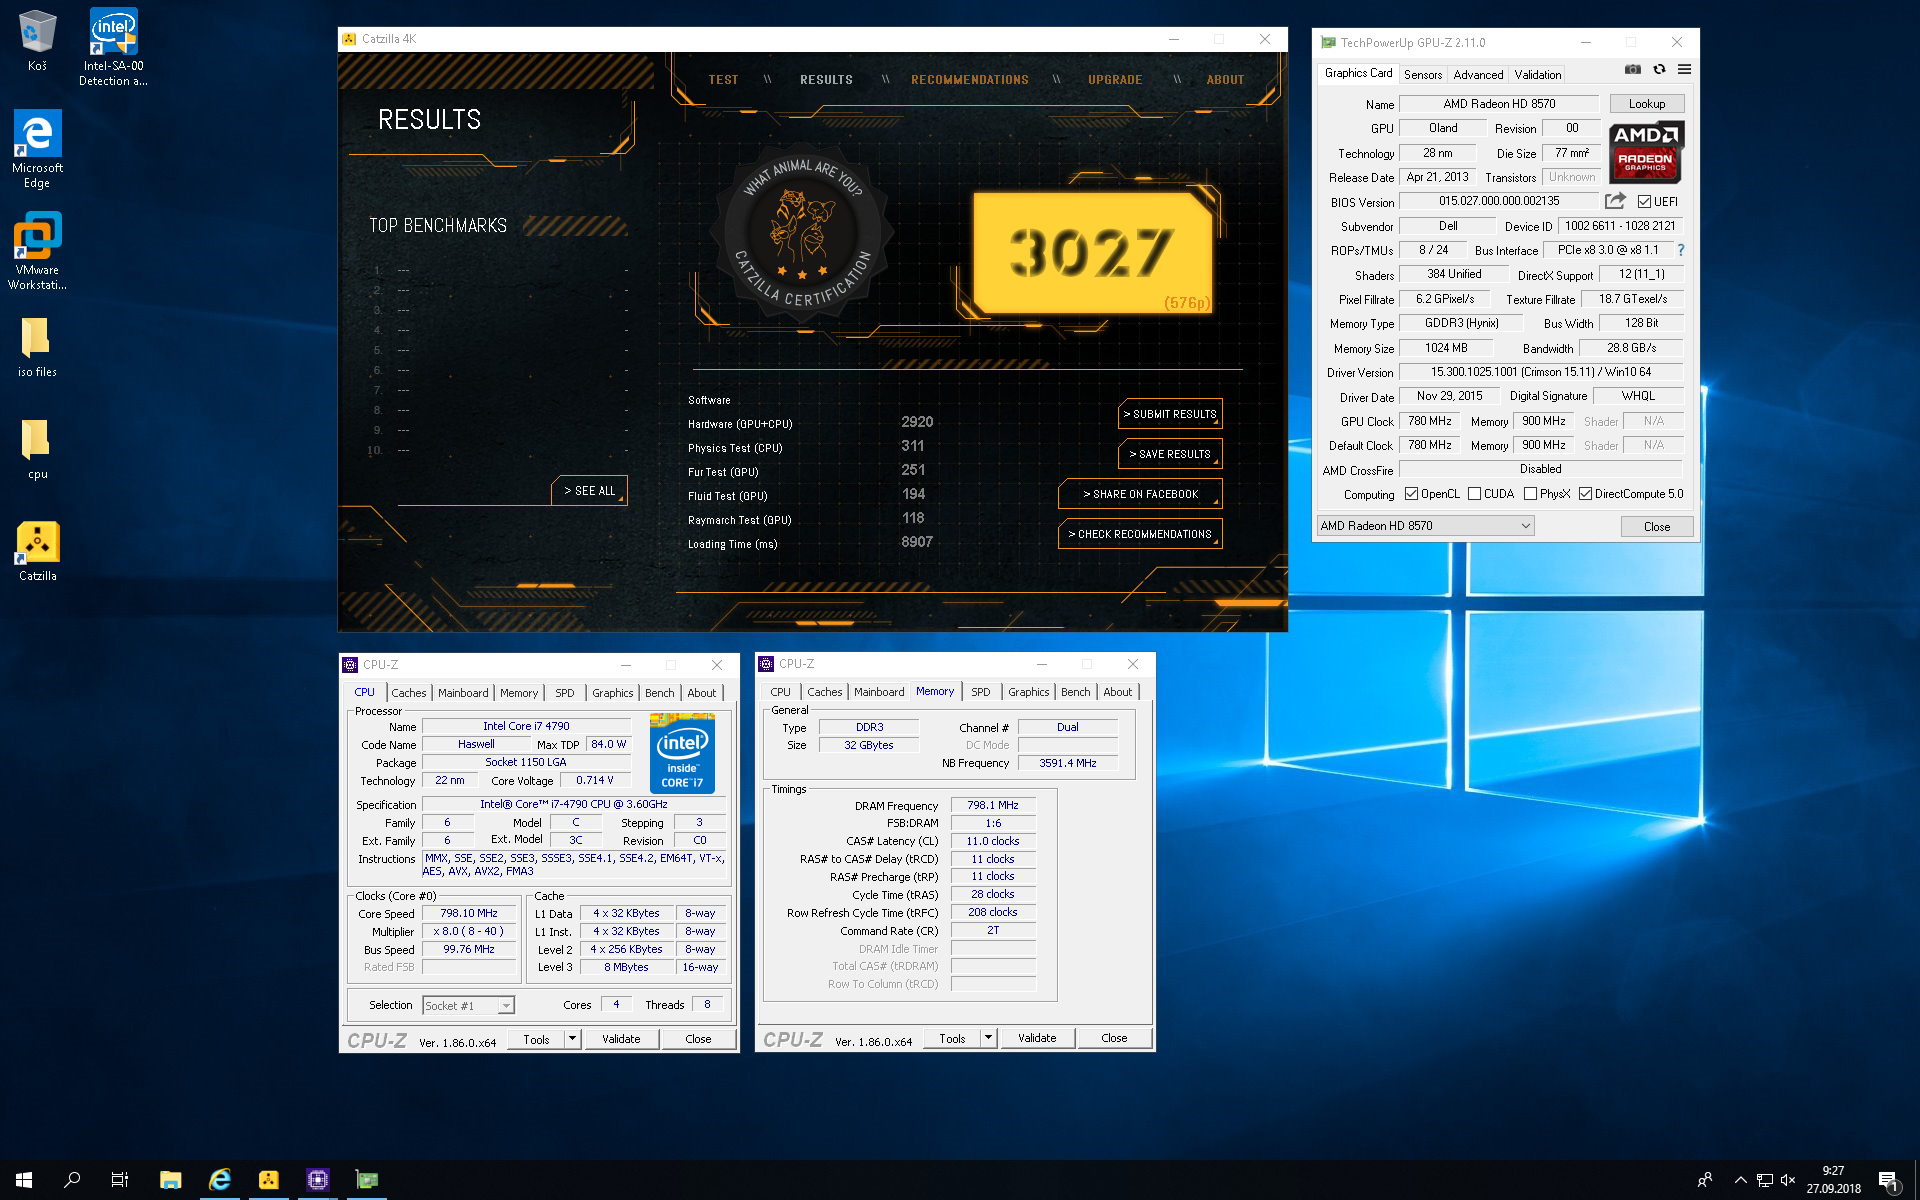Click the Intel inside Core i7 logo
This screenshot has height=1200, width=1920.
click(x=682, y=753)
